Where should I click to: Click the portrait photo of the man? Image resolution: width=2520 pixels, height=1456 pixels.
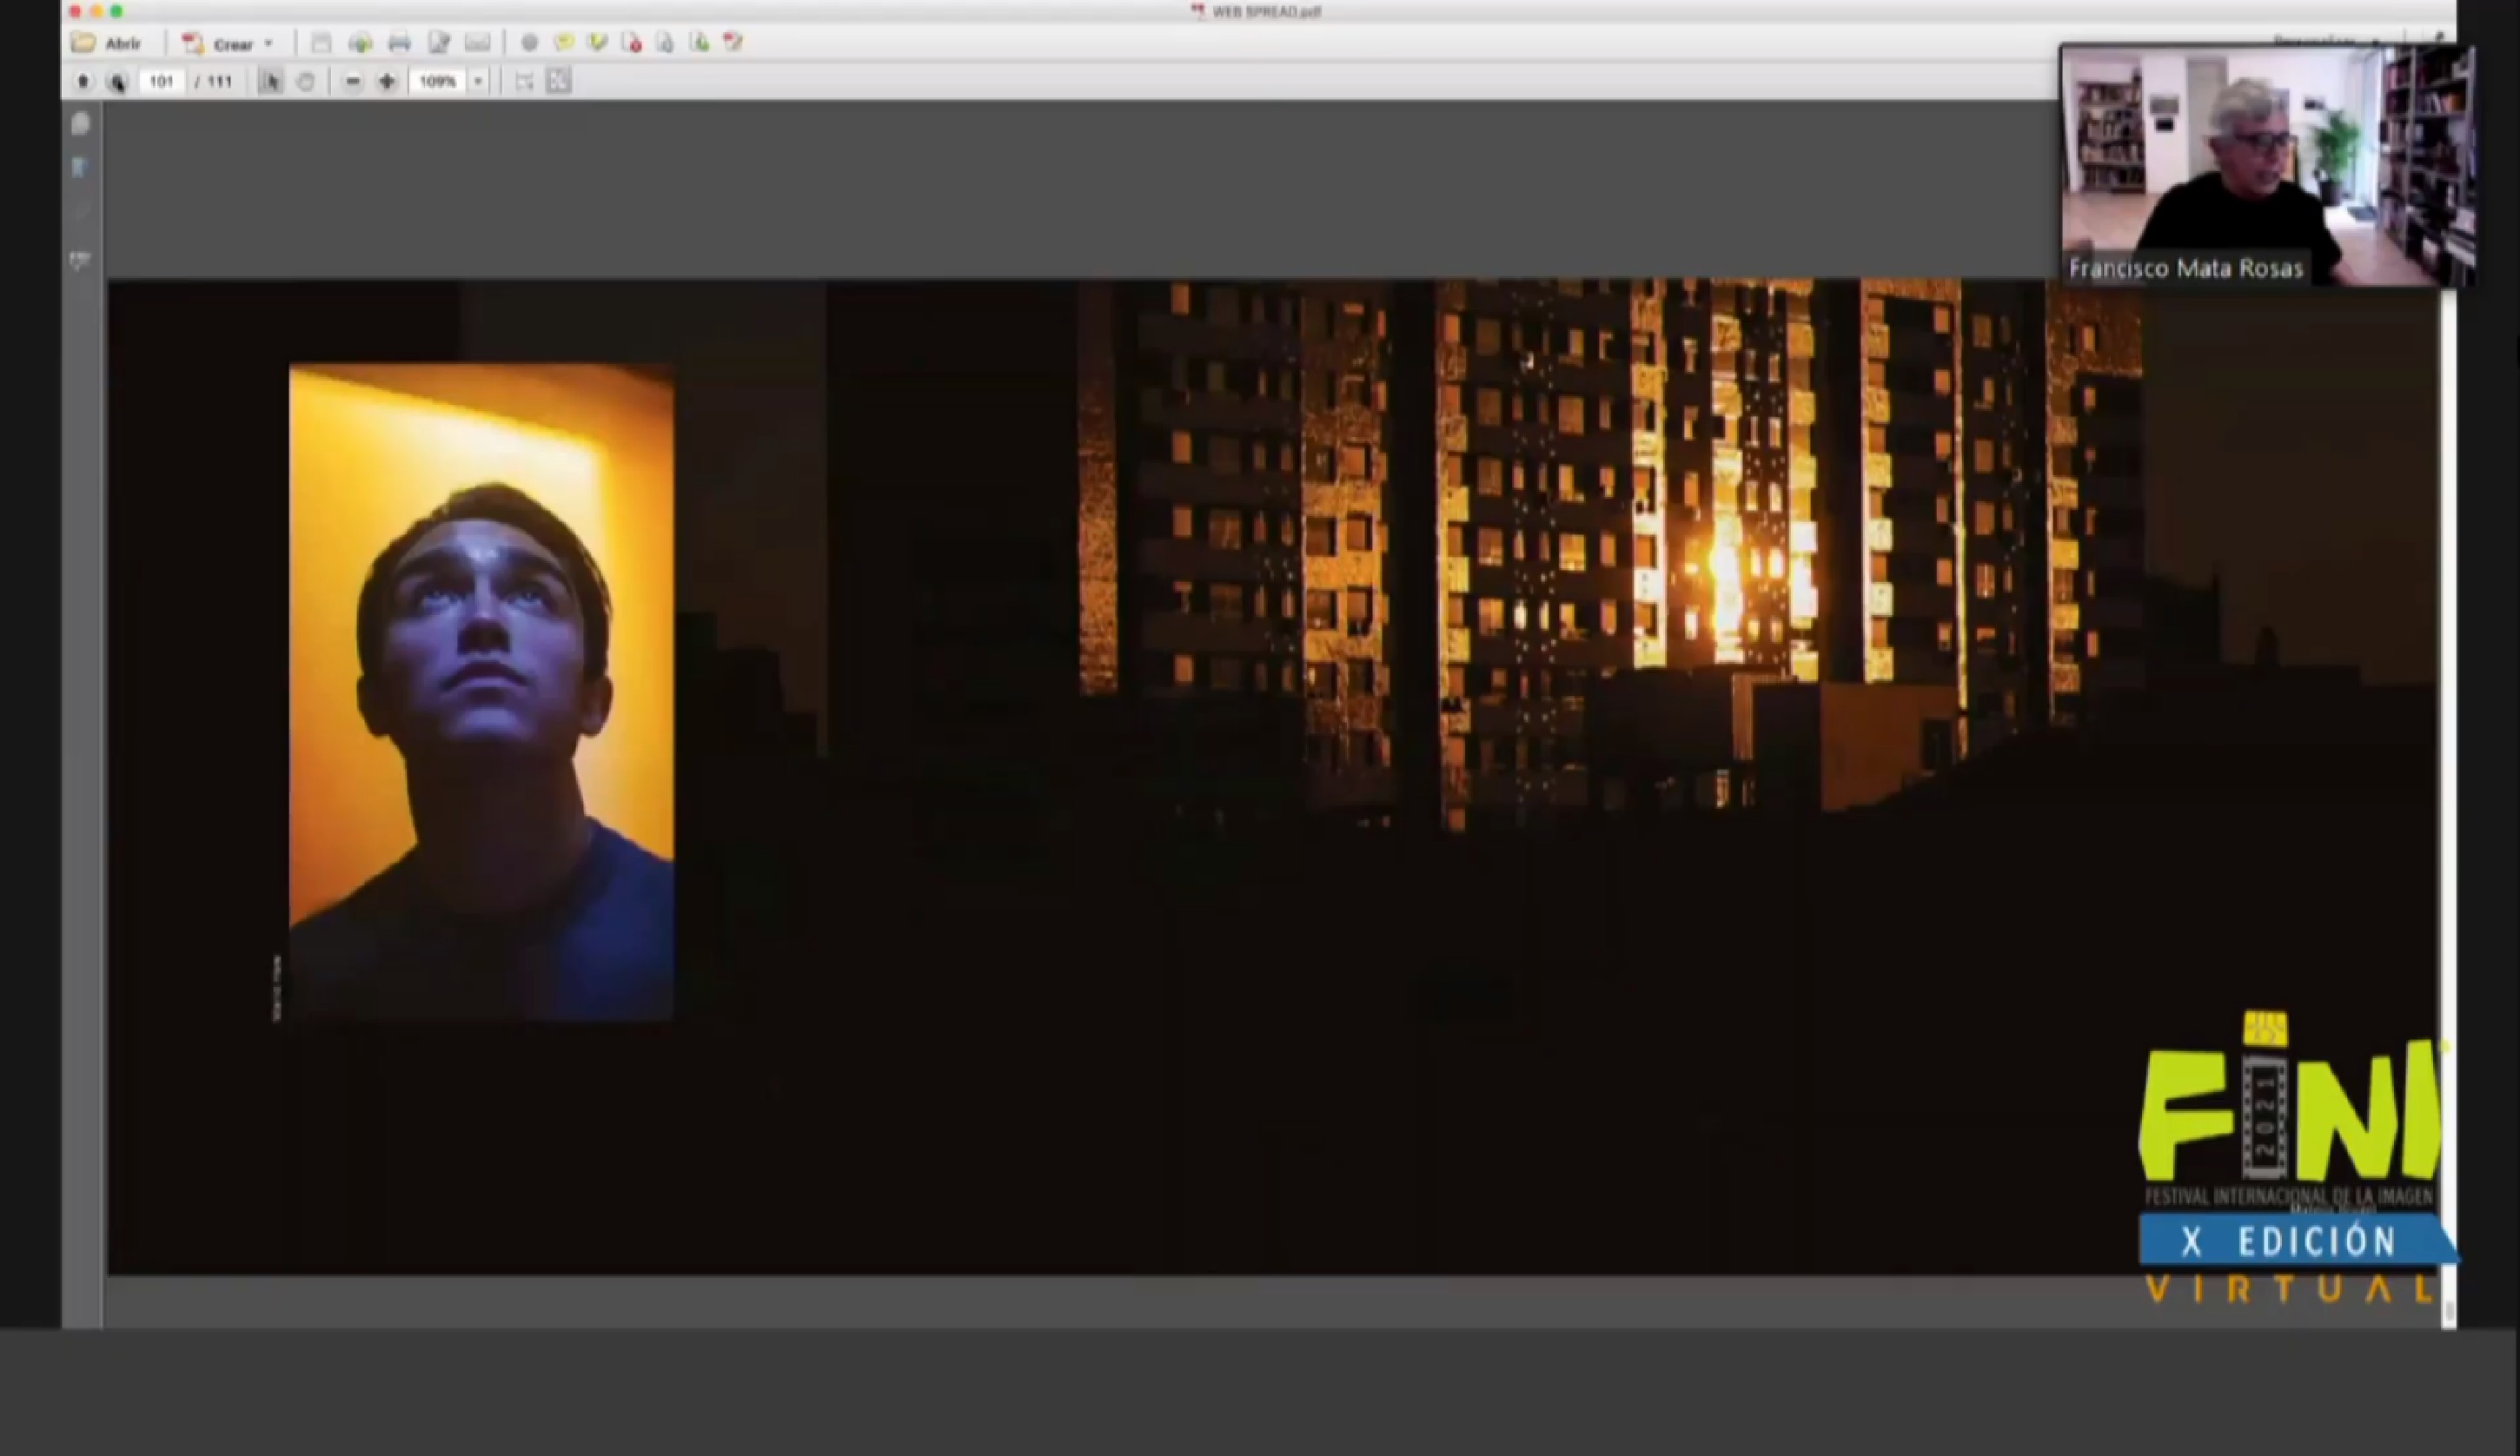(481, 692)
